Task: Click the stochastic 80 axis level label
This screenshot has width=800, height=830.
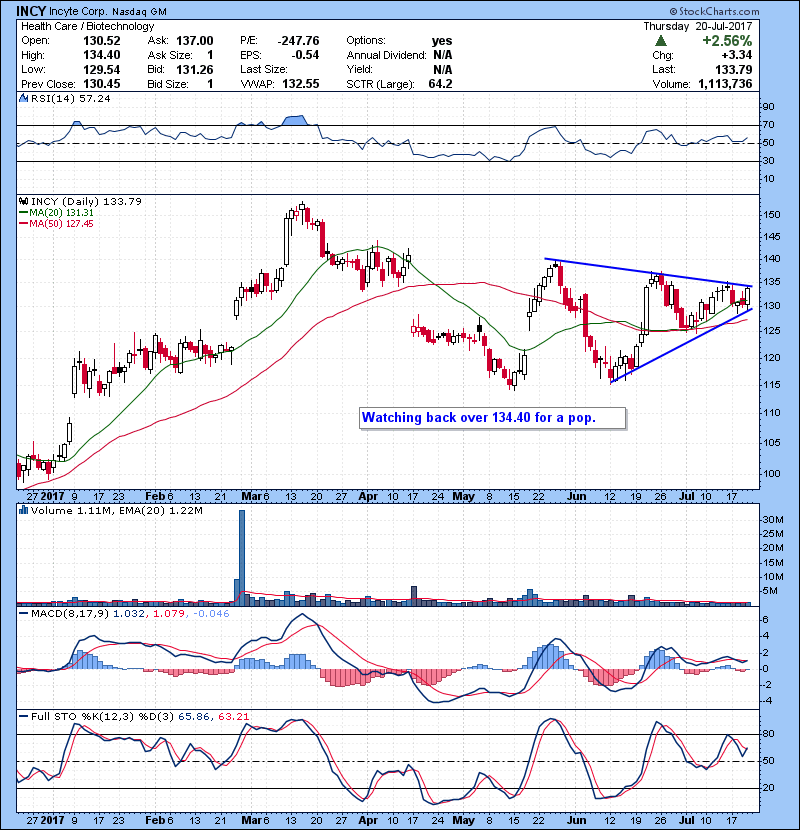Action: 768,734
